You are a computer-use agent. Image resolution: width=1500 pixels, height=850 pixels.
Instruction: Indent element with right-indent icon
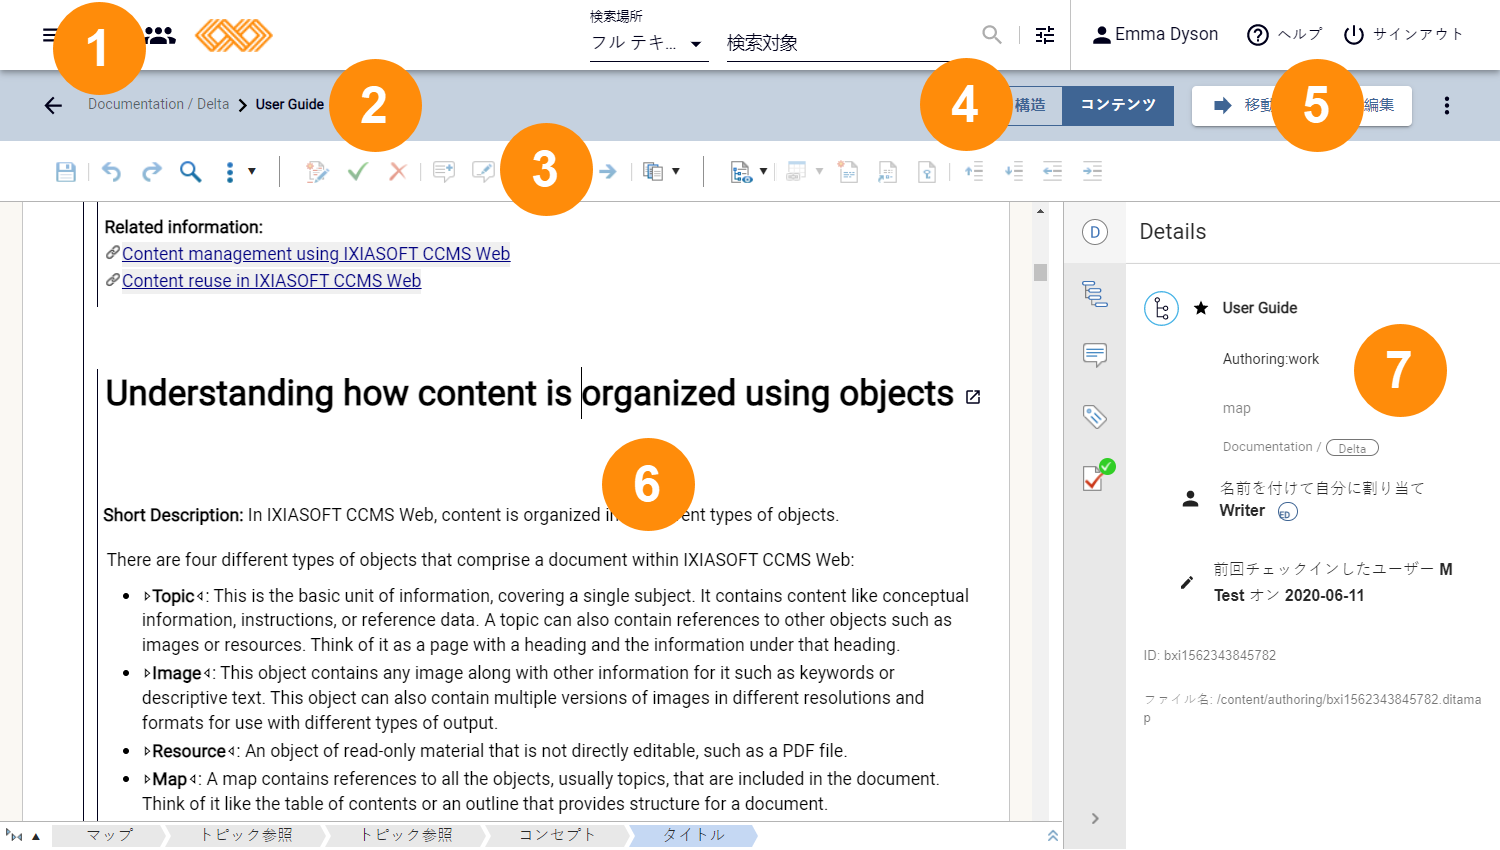1092,172
